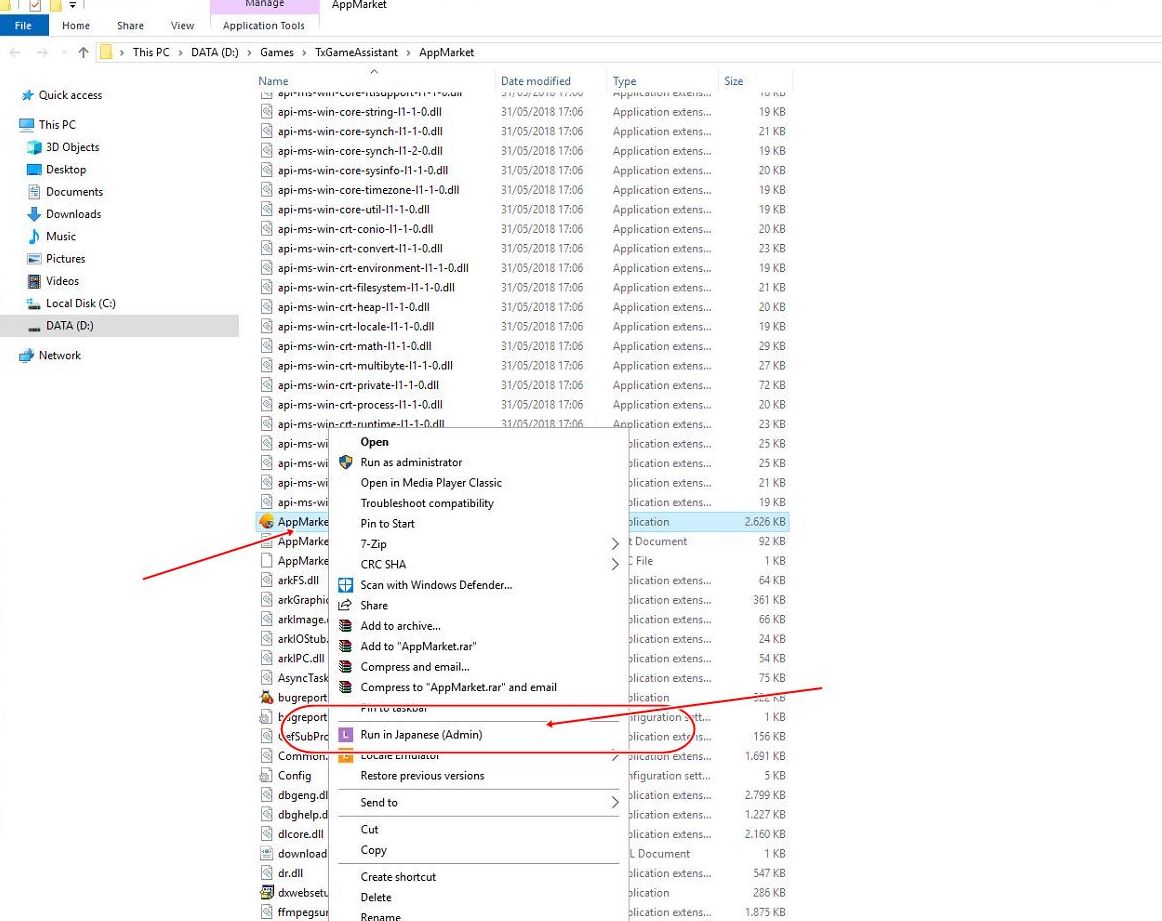Open the File ribbon tab
Screen dimensions: 1162x921
[24, 25]
